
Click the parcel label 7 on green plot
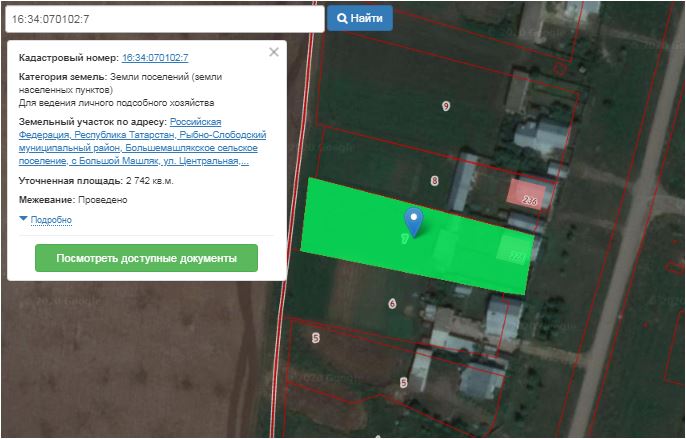403,239
